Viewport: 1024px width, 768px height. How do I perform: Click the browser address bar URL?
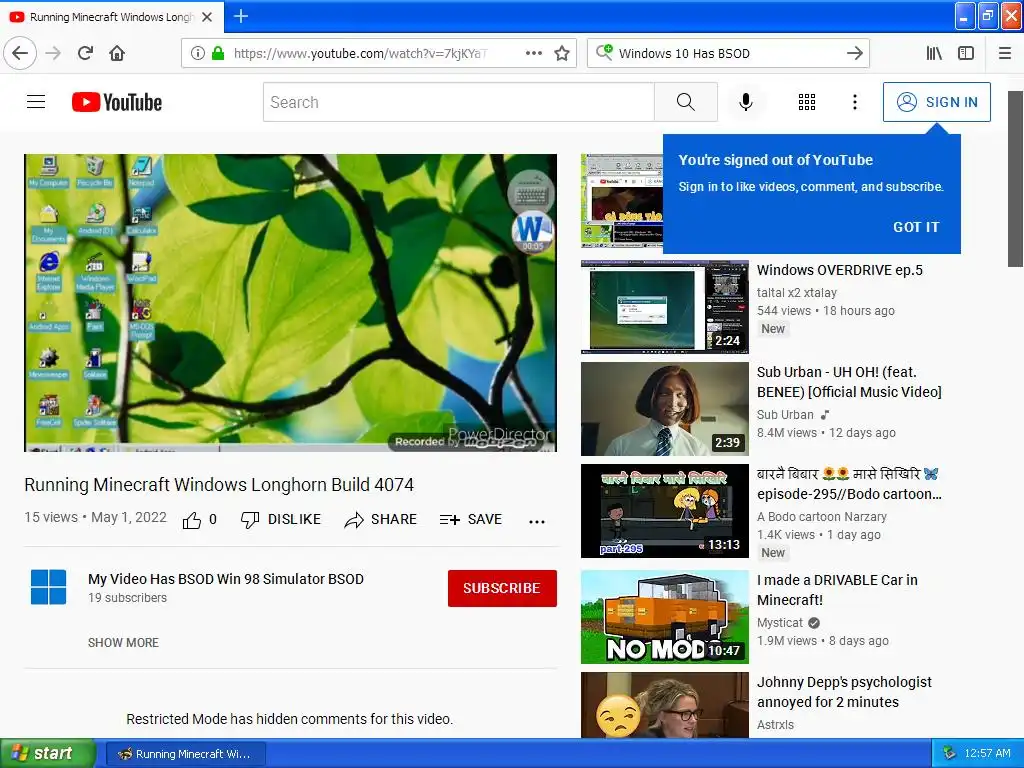point(360,54)
